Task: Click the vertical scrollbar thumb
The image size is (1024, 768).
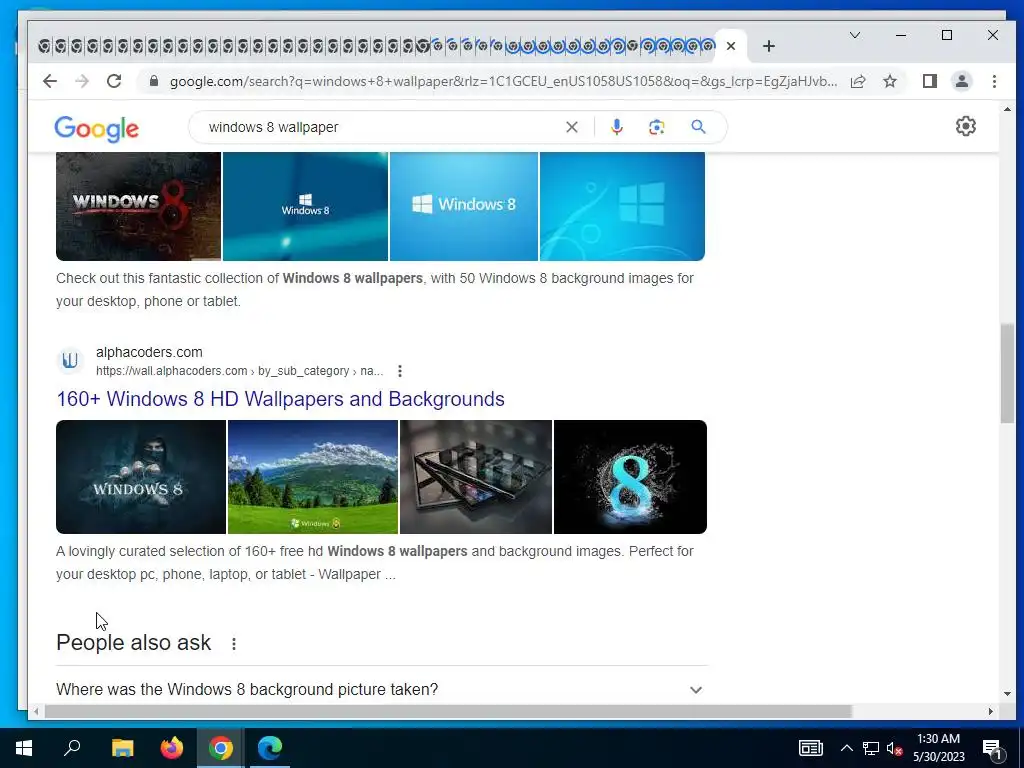Action: 1006,374
